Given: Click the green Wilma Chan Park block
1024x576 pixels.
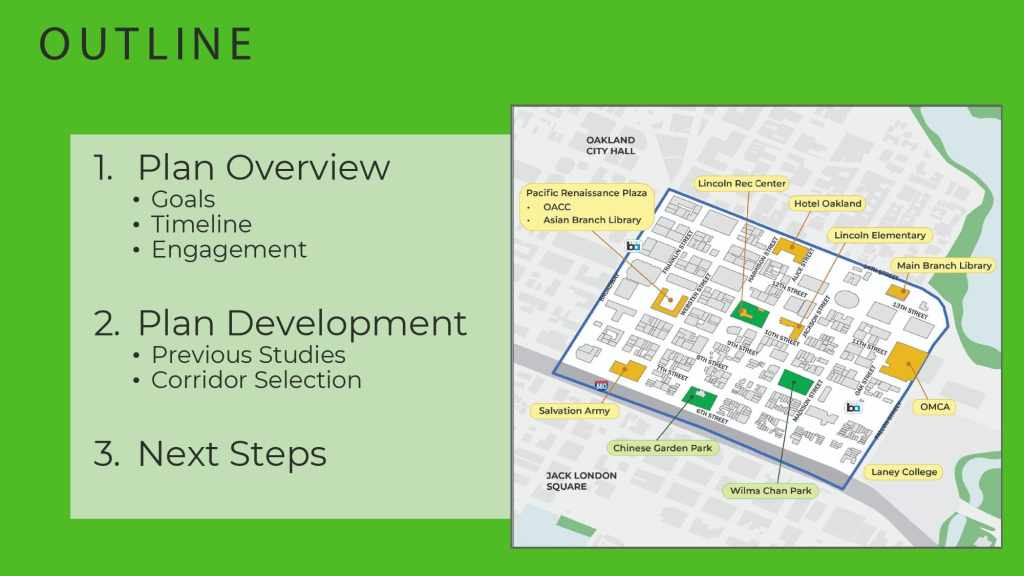Looking at the screenshot, I should tap(796, 382).
